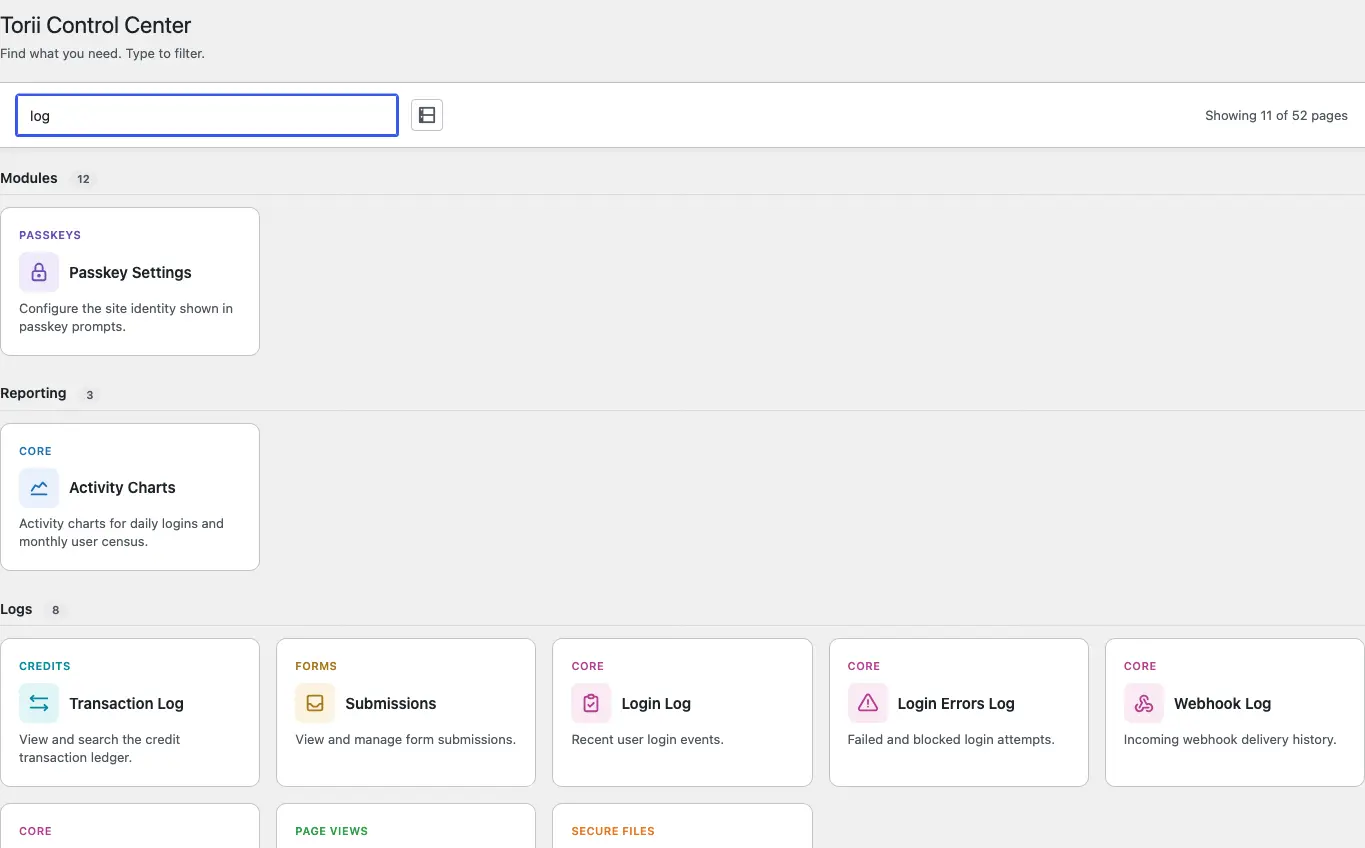Image resolution: width=1365 pixels, height=848 pixels.
Task: Open the Login Log page
Action: [682, 713]
